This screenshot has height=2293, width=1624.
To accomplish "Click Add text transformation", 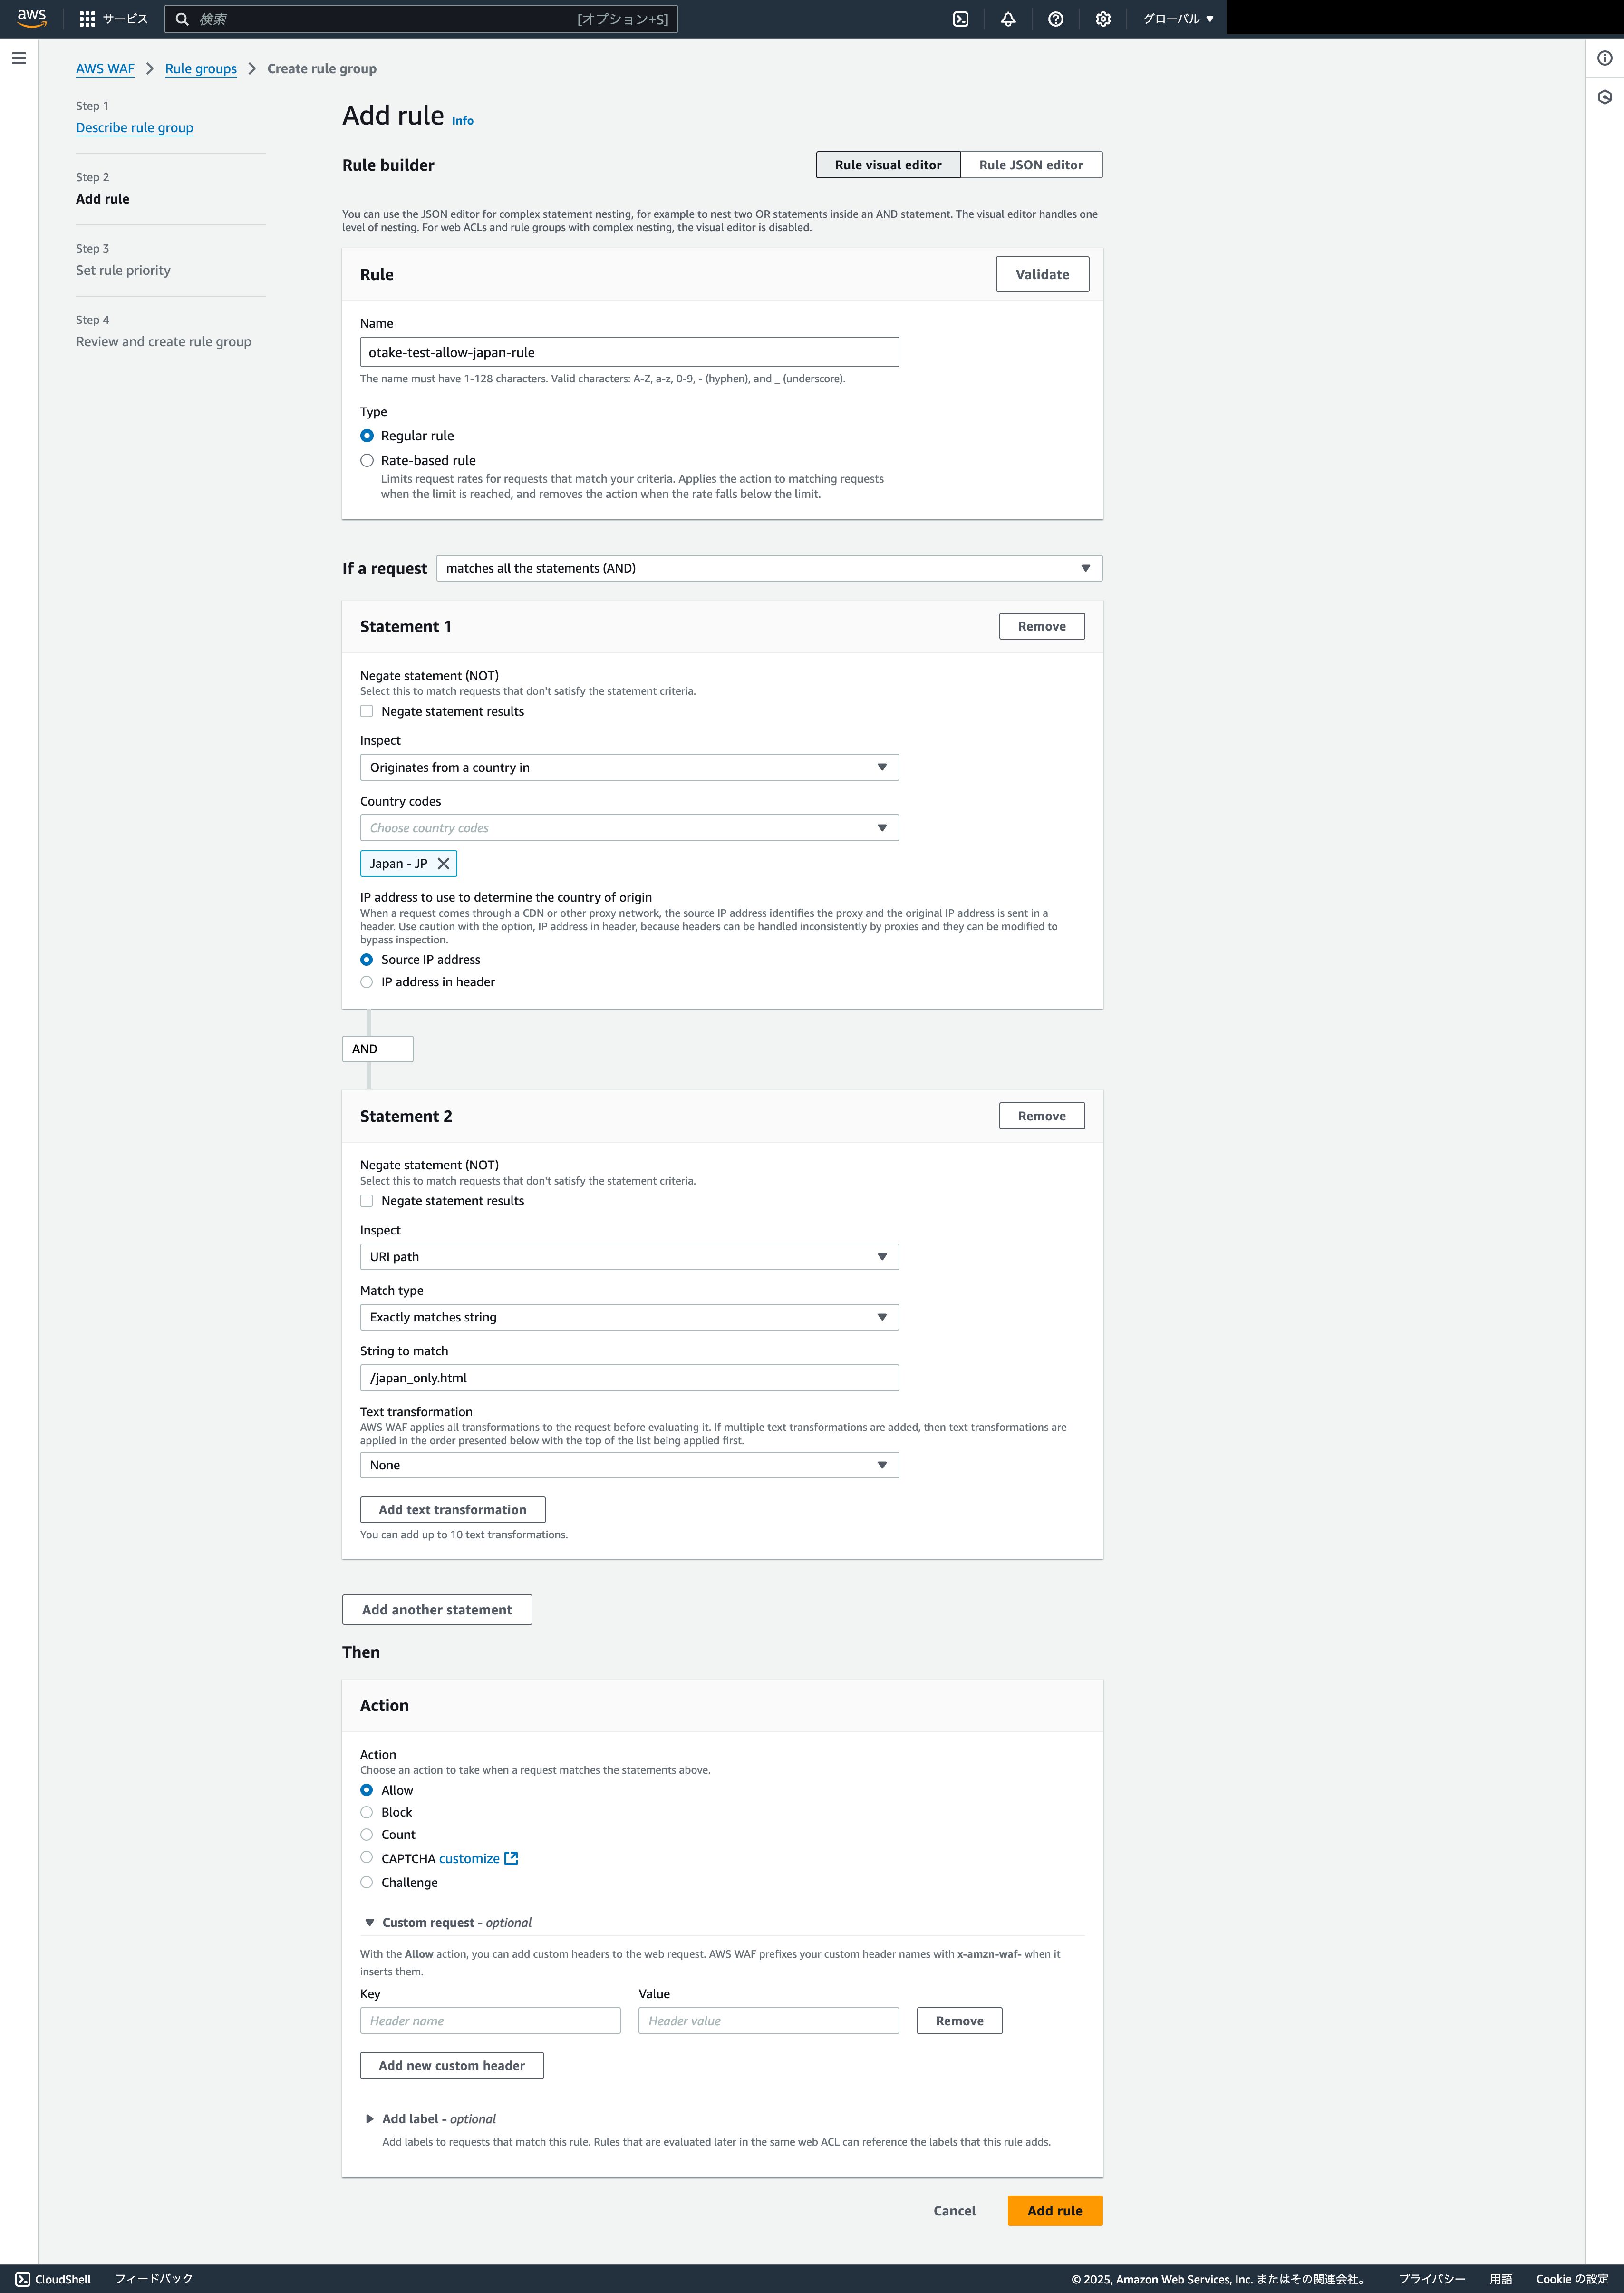I will pos(452,1510).
